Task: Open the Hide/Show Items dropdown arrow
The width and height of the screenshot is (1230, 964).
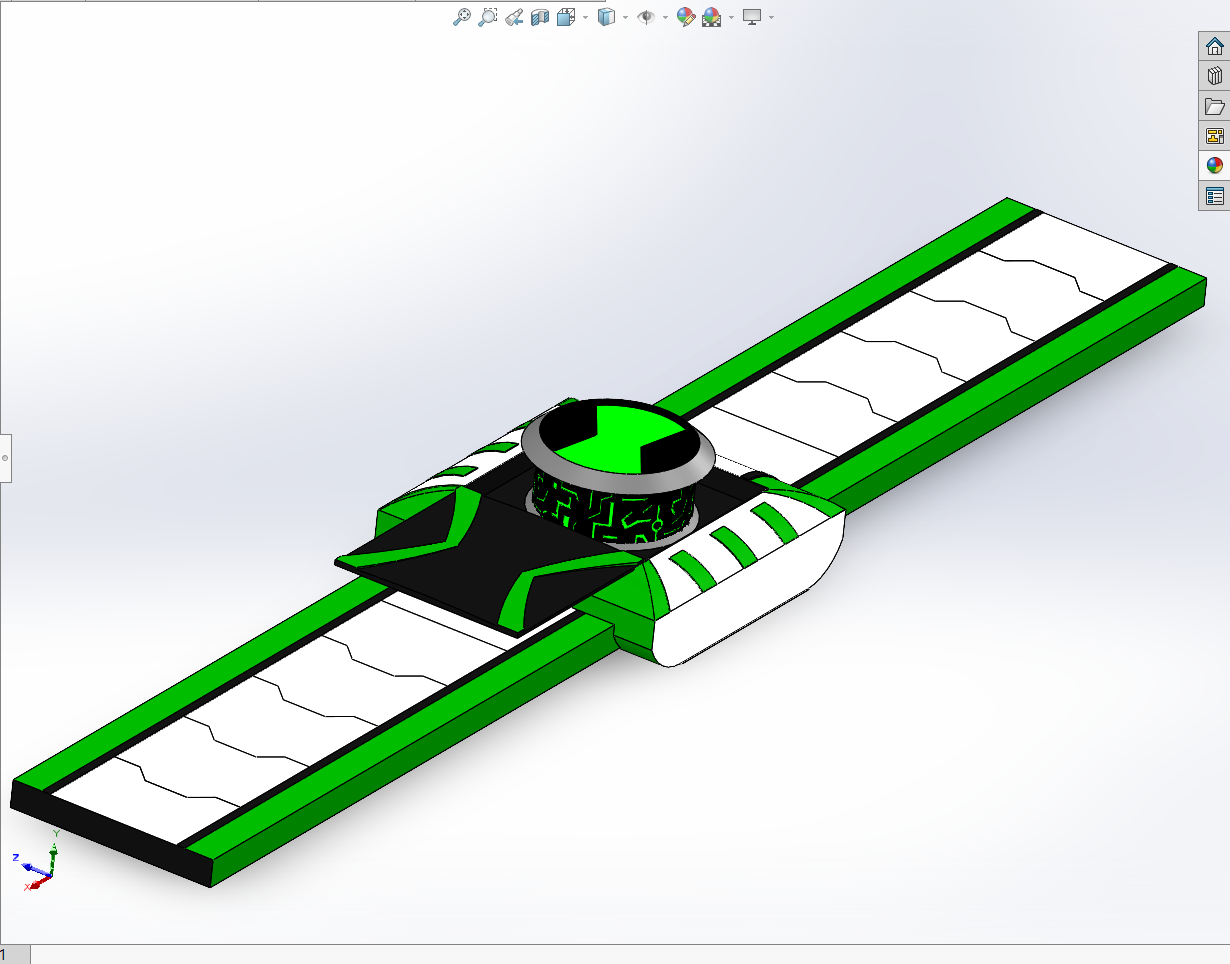Action: (665, 17)
